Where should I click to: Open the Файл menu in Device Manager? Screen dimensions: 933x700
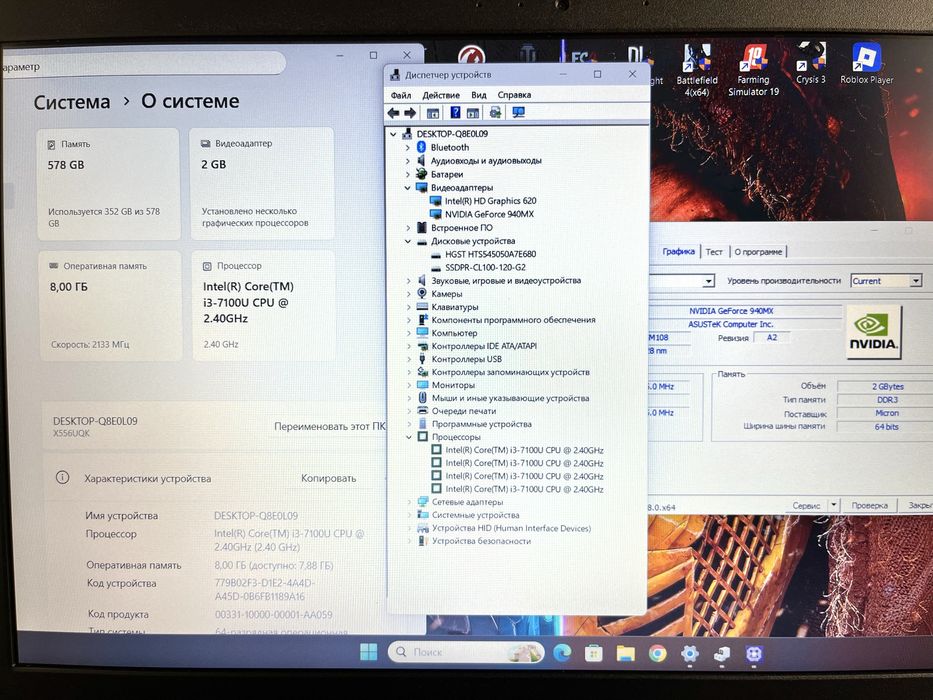(x=401, y=95)
